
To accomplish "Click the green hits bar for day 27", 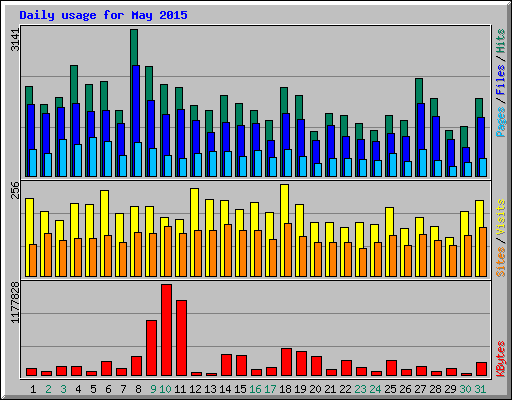I will click(x=419, y=91).
